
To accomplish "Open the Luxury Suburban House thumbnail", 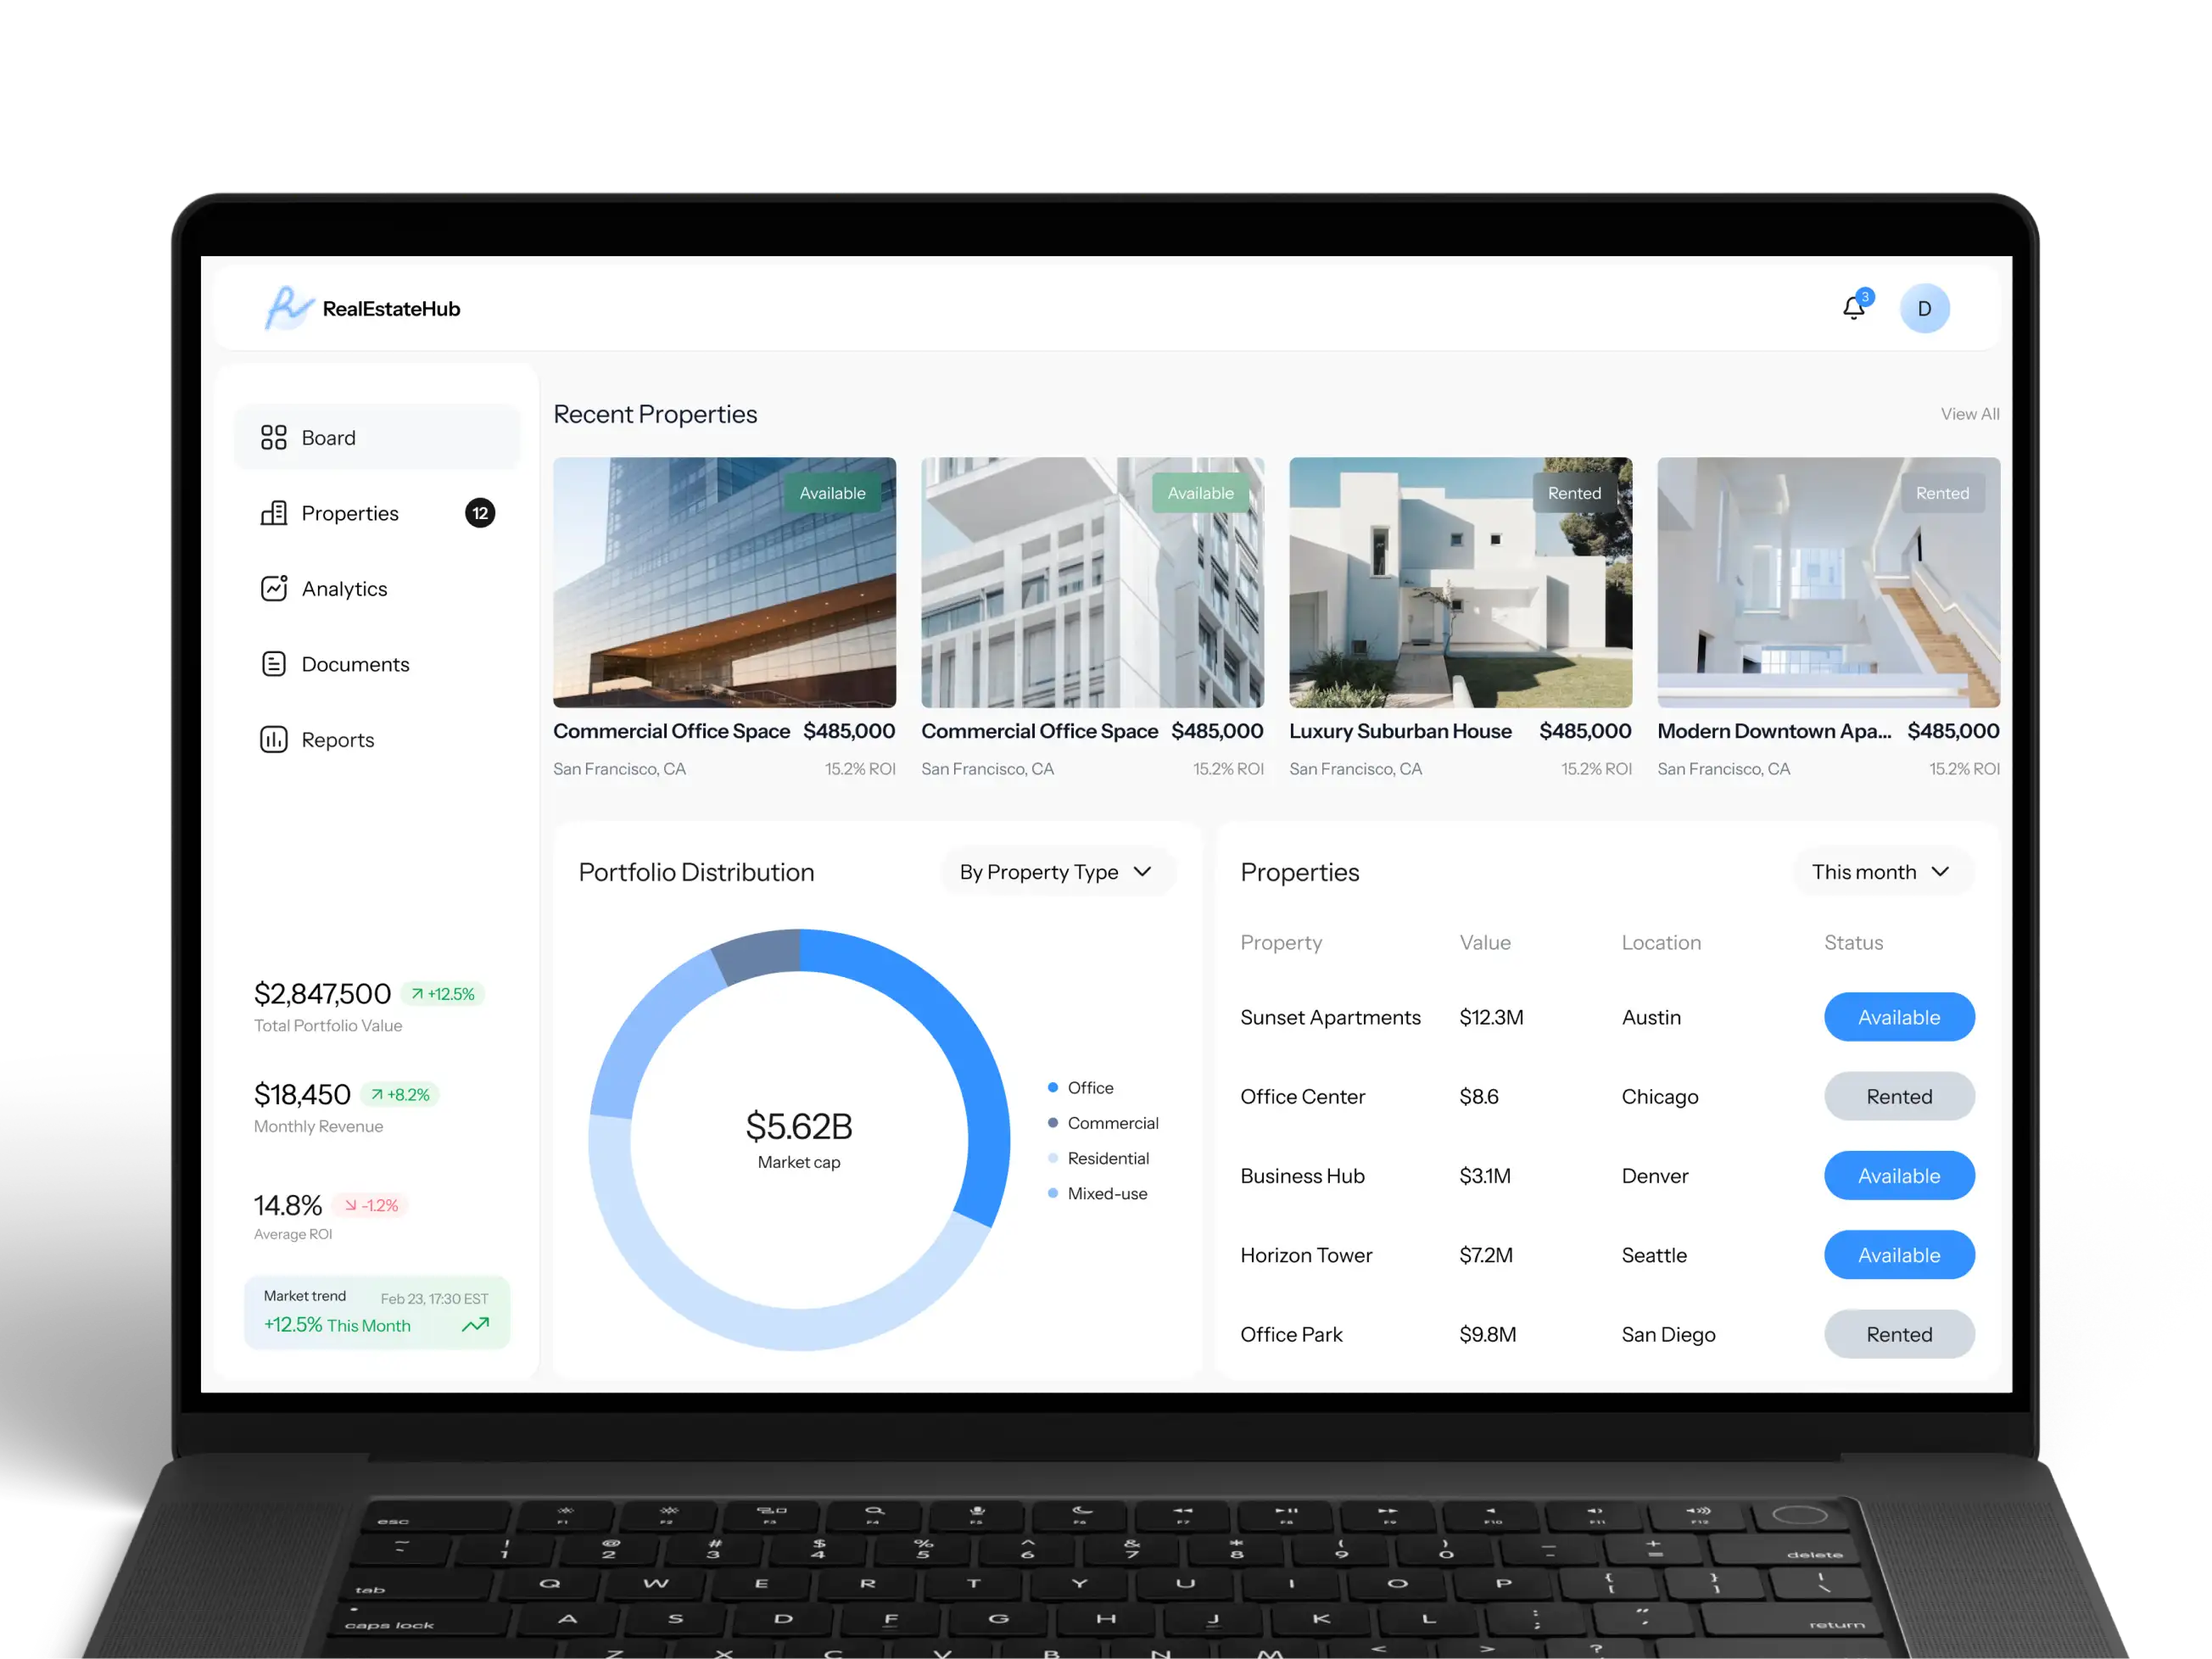I will [1460, 582].
